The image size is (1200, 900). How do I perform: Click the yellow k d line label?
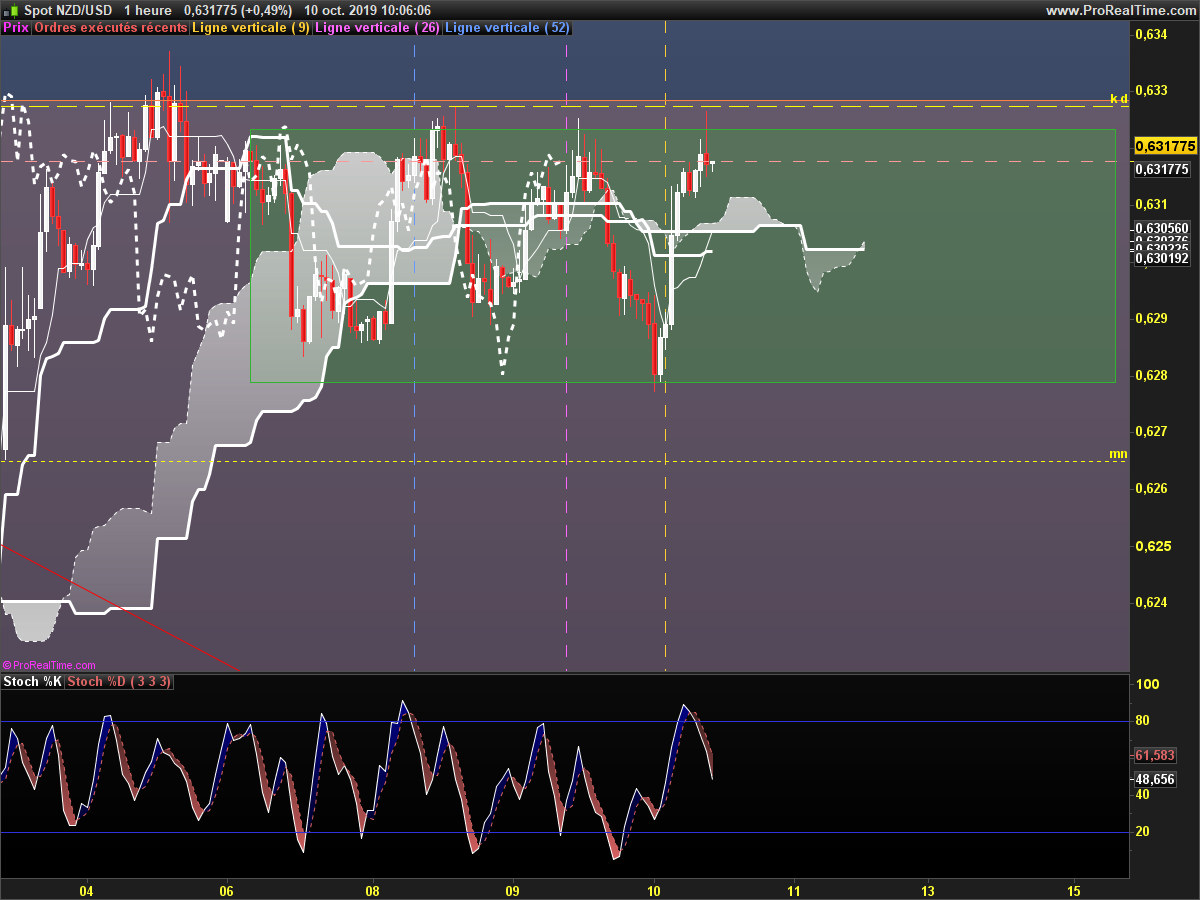1119,98
